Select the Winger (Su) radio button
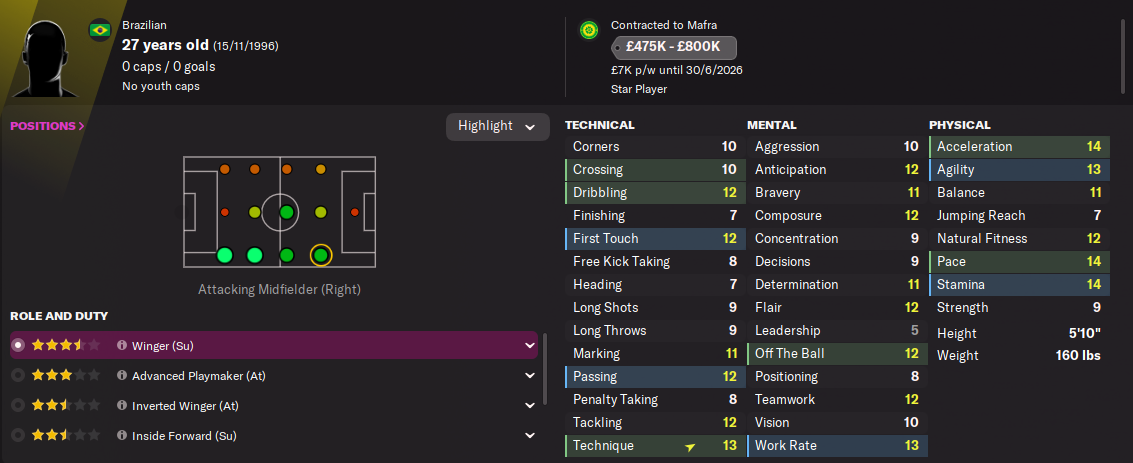The height and width of the screenshot is (463, 1133). [17, 346]
